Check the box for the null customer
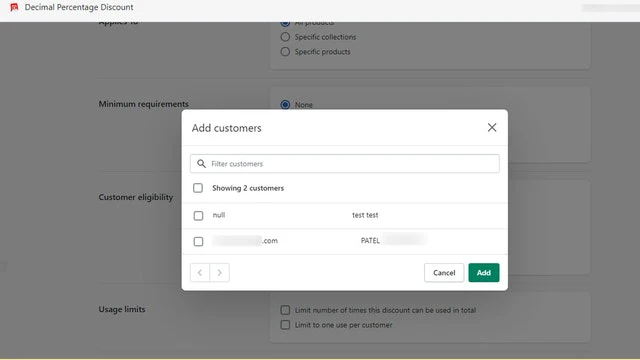Viewport: 640px width, 360px height. click(x=198, y=216)
